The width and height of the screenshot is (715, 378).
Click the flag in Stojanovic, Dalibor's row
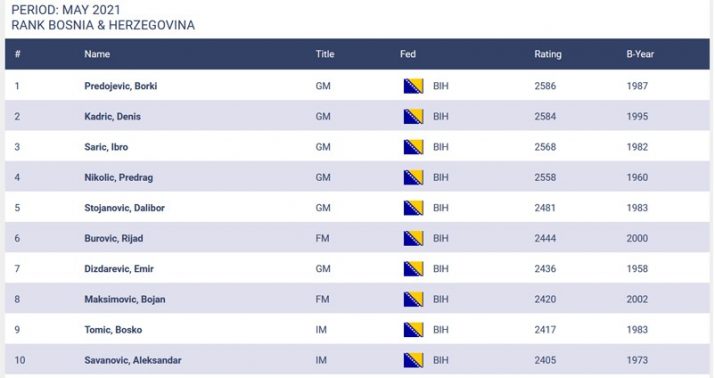(413, 208)
